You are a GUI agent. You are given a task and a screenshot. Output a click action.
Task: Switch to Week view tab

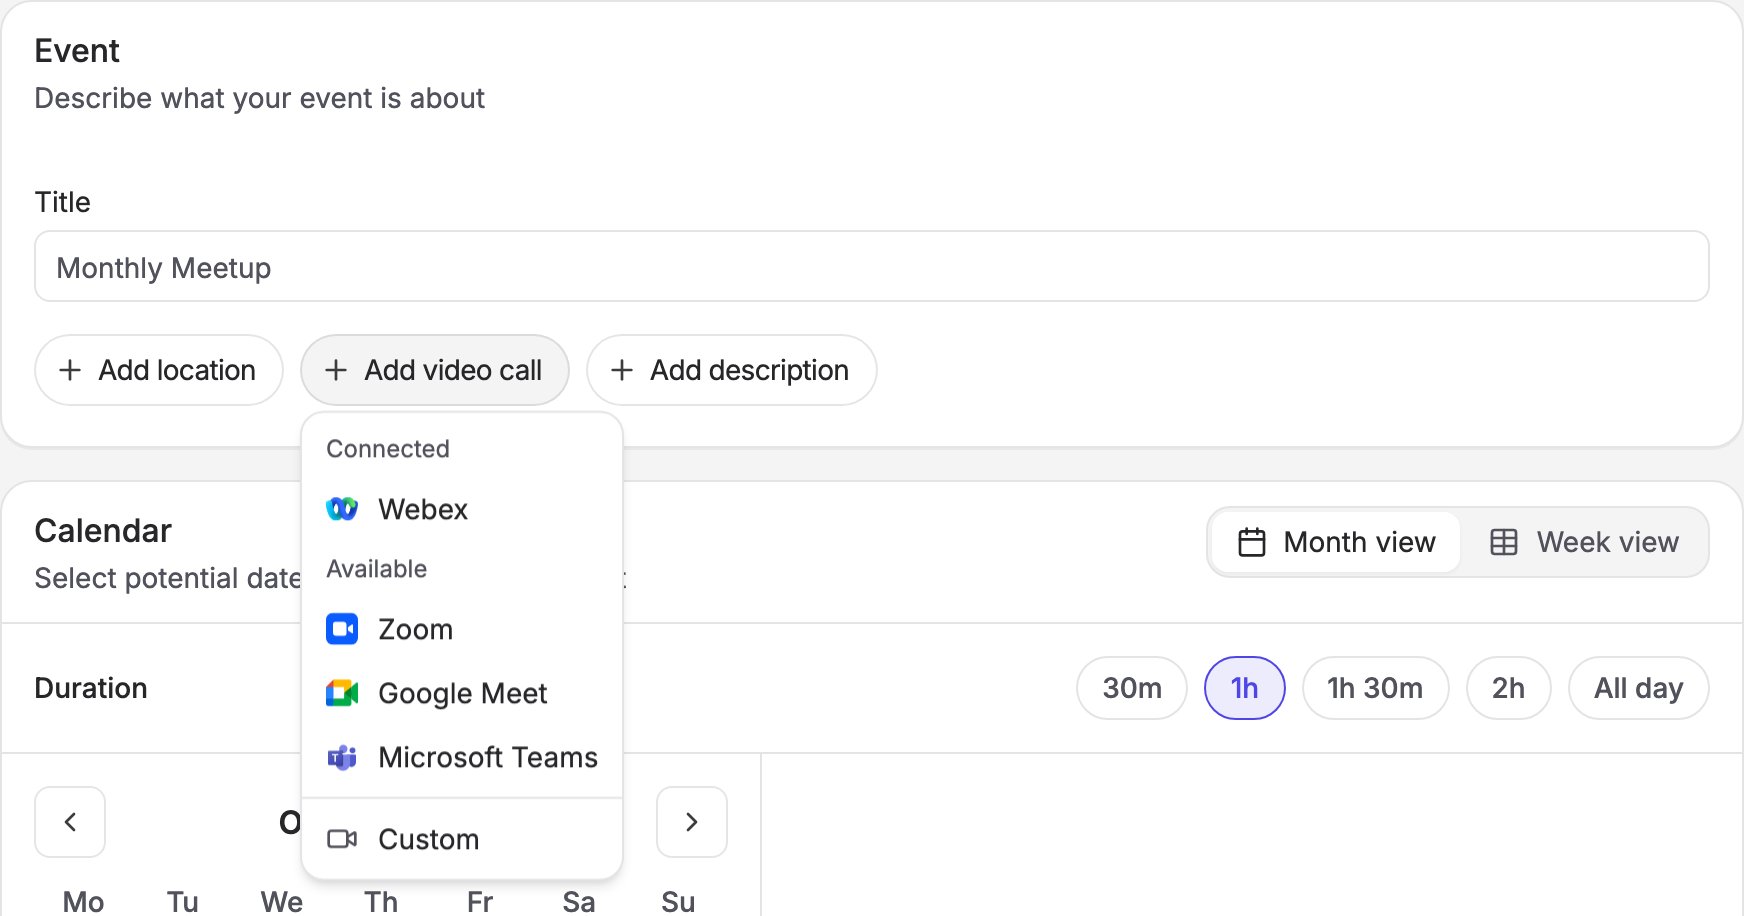click(1584, 542)
